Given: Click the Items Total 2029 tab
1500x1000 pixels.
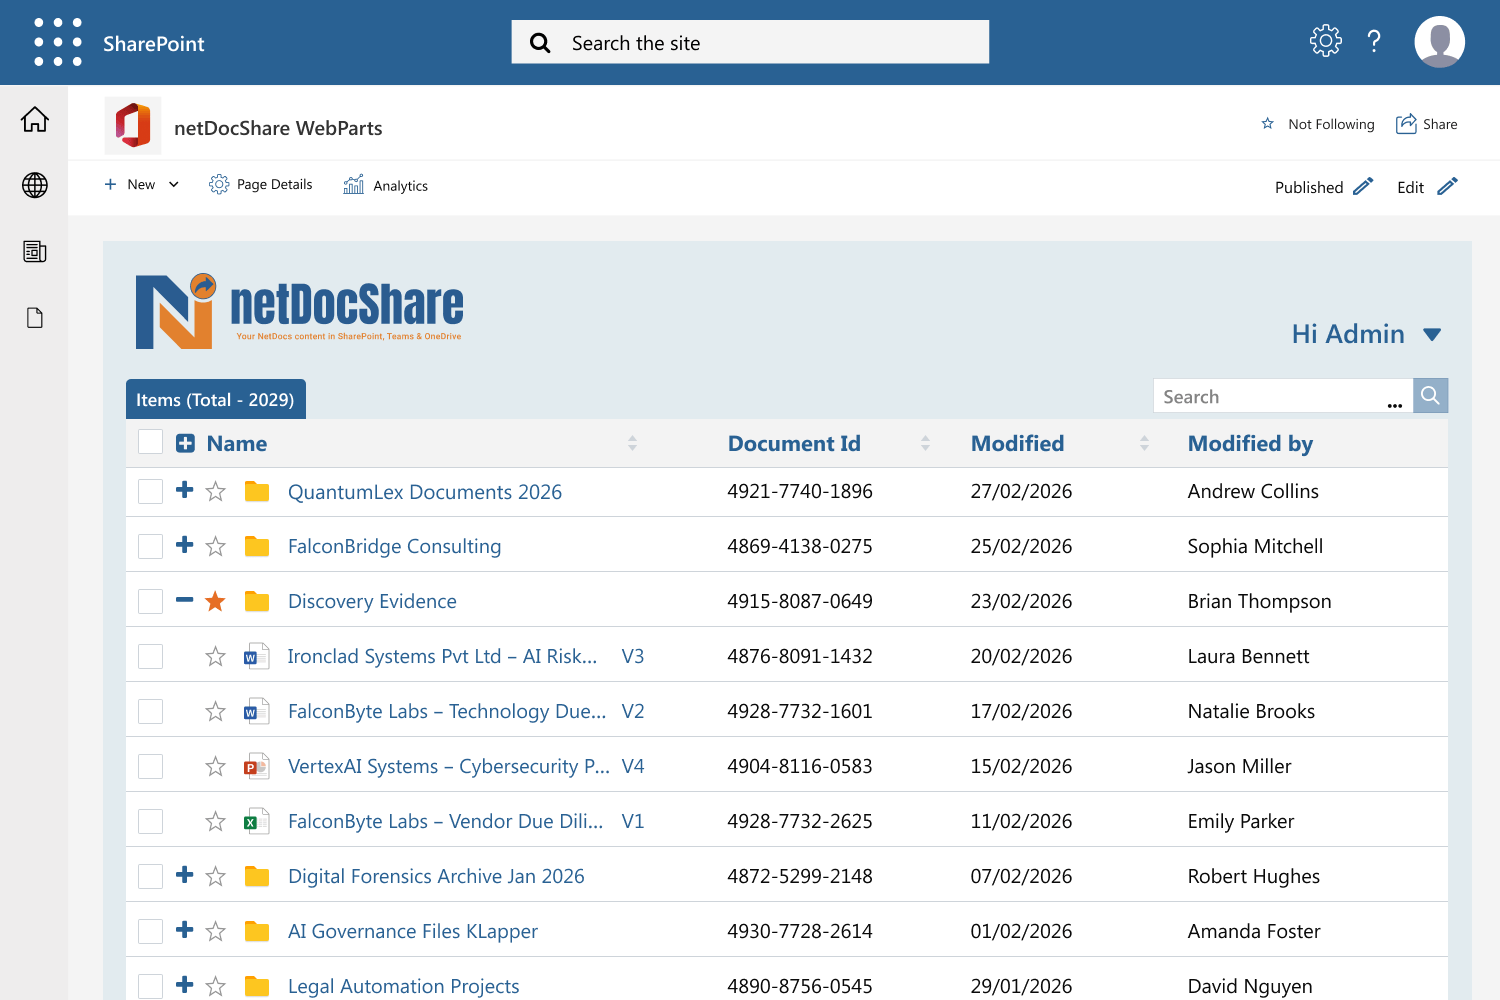Looking at the screenshot, I should (215, 399).
